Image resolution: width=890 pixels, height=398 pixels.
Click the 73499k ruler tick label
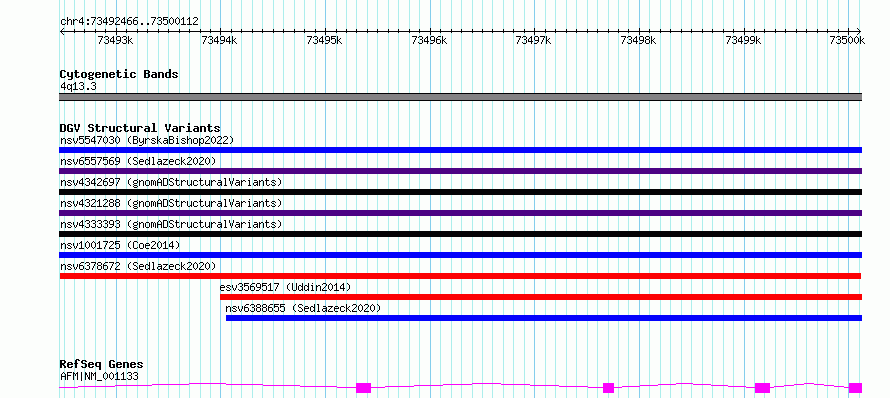pyautogui.click(x=743, y=40)
